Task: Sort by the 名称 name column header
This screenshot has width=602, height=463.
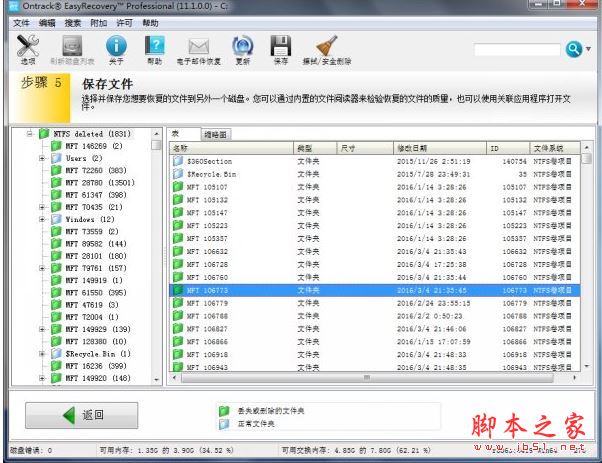Action: (232, 148)
